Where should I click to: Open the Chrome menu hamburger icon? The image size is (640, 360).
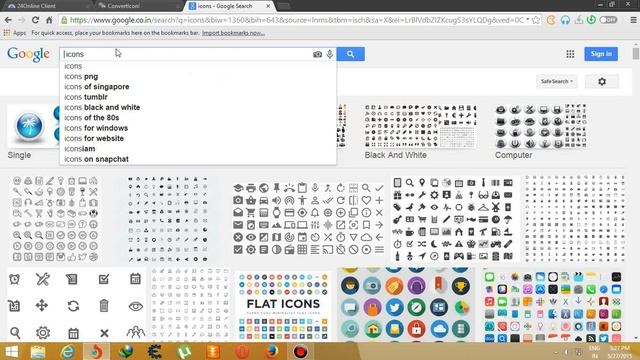coord(633,20)
